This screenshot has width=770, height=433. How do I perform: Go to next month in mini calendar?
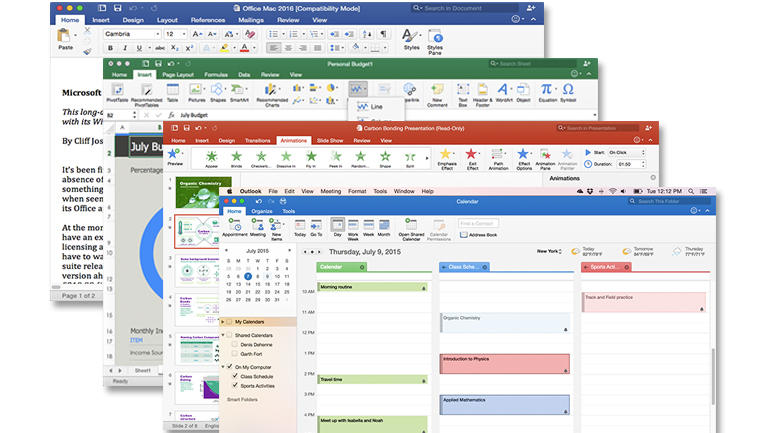[289, 250]
